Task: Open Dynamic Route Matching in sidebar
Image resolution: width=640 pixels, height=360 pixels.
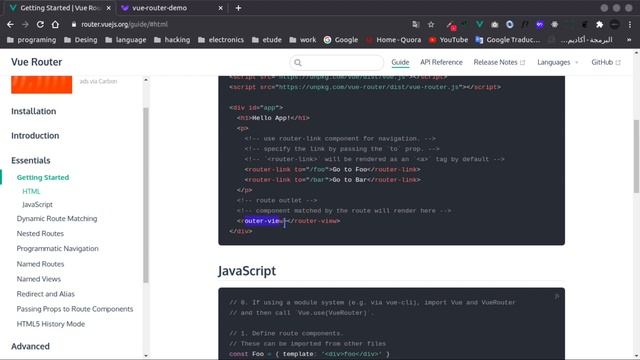Action: coord(57,219)
